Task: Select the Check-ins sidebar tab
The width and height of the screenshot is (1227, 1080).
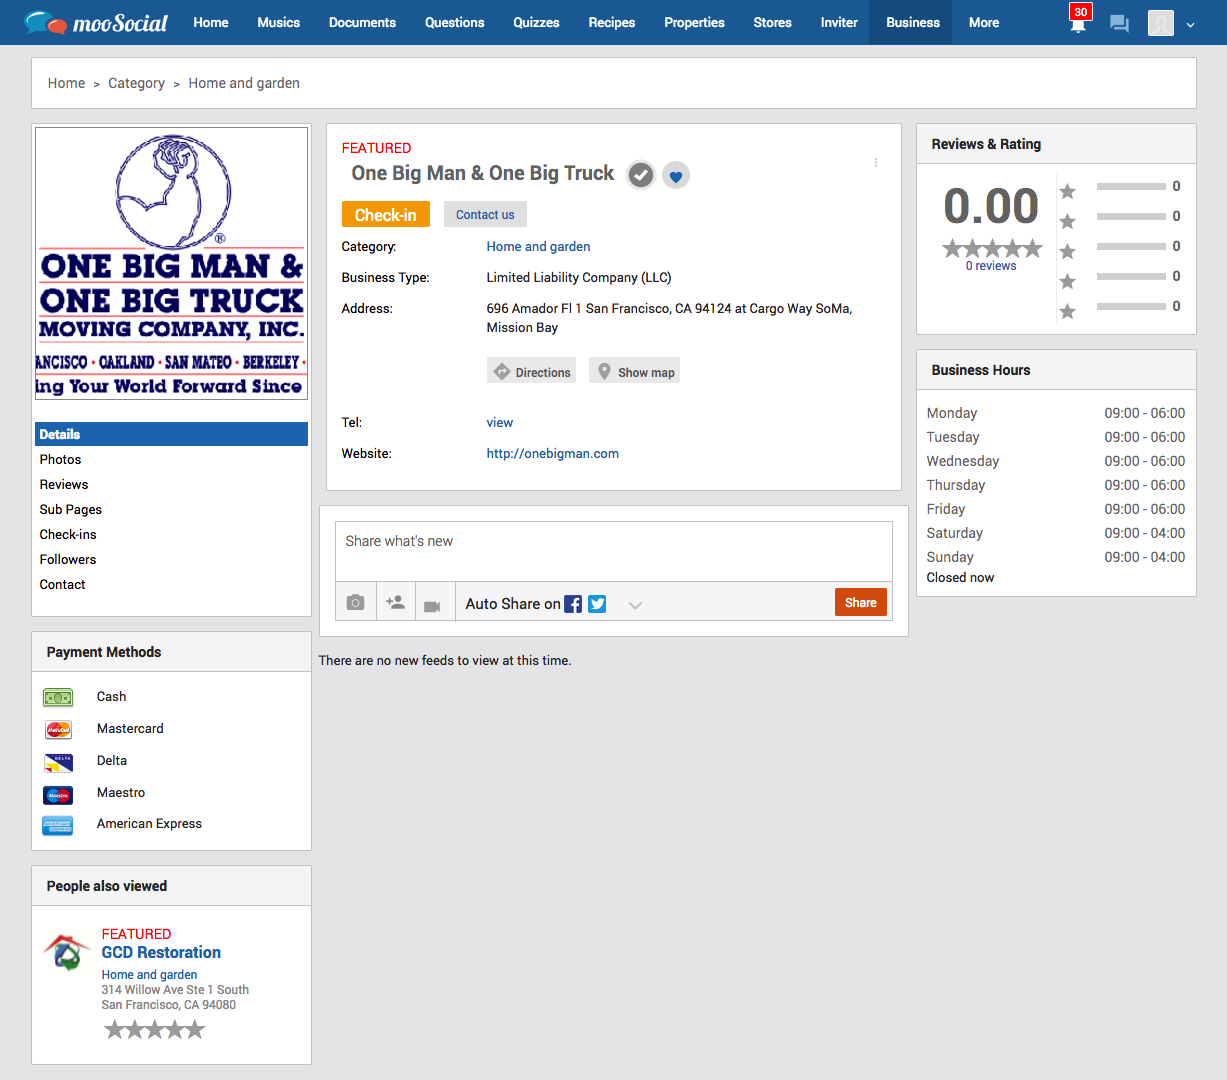Action: point(172,534)
